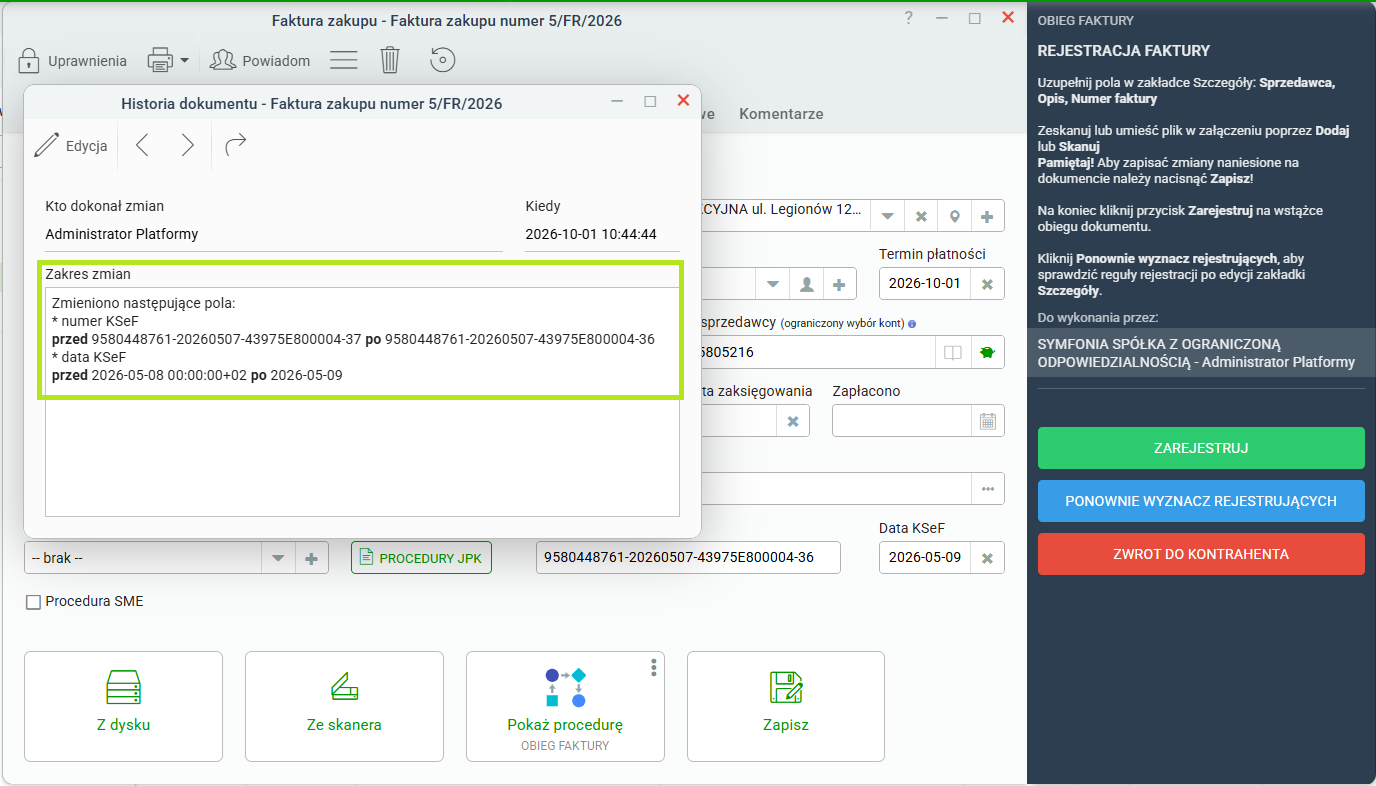Click the person icon beside dropdown
1376x786 pixels.
[x=806, y=284]
